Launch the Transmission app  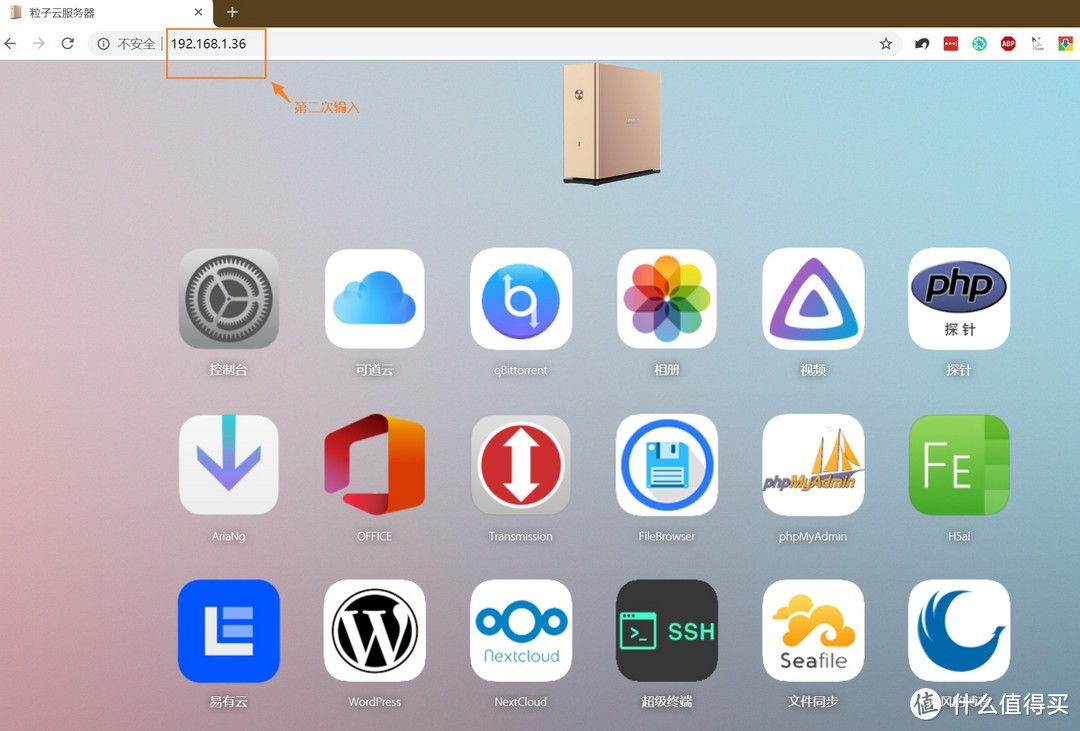coord(520,465)
